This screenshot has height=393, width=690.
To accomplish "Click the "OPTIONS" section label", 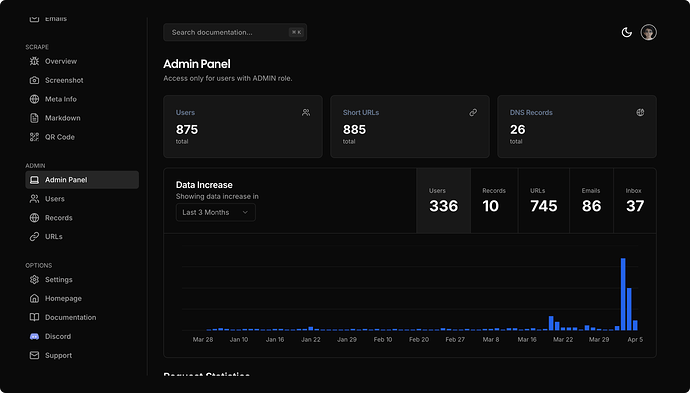I will (39, 265).
